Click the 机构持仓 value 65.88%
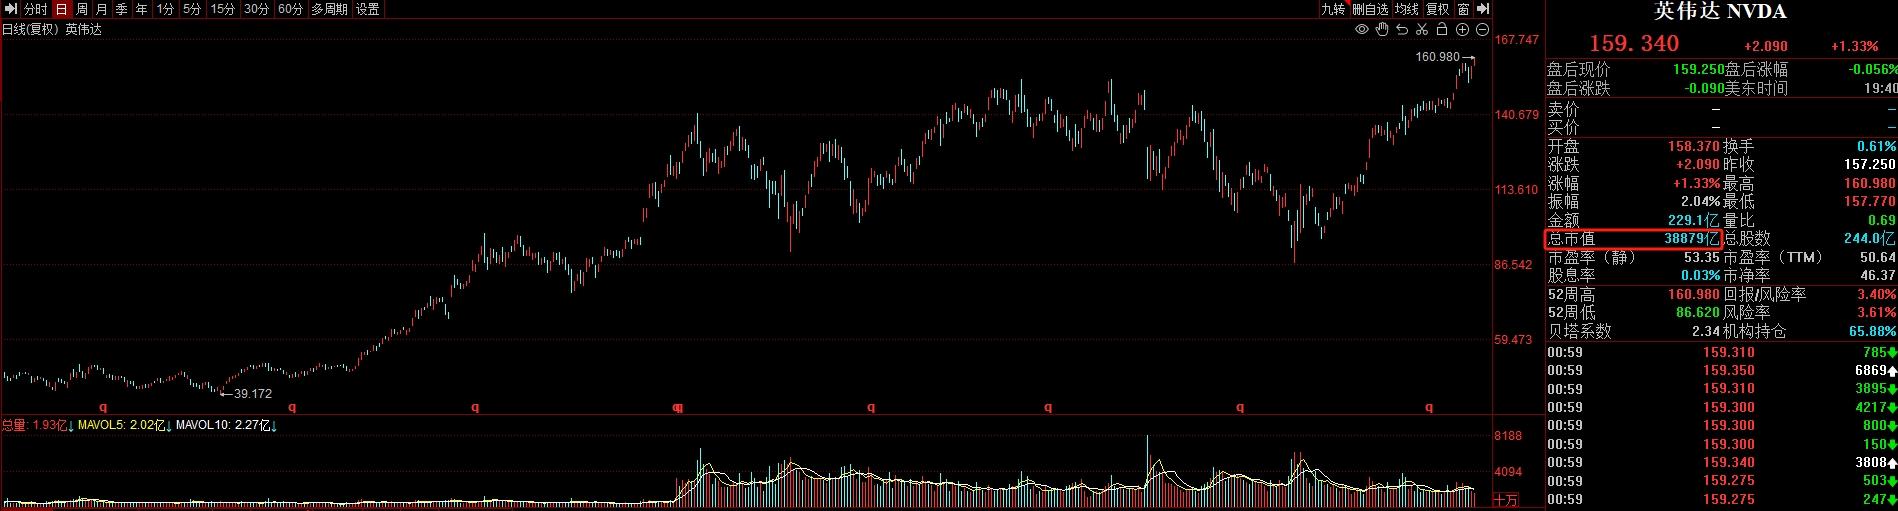Viewport: 1898px width, 511px height. click(1873, 331)
